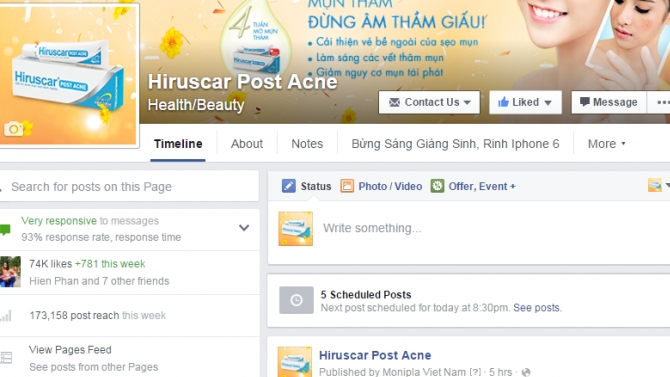Select the Photo / Video composer tab

tap(390, 186)
